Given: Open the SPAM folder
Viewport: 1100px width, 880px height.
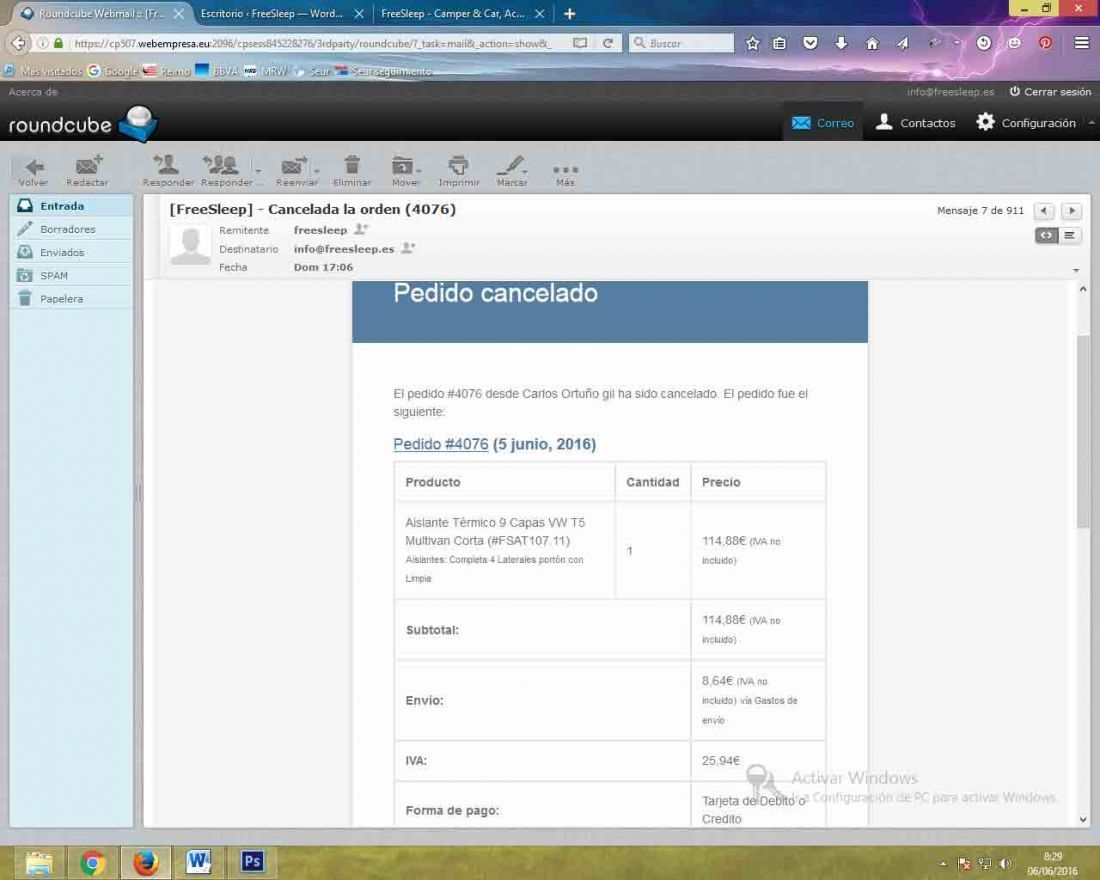Looking at the screenshot, I should (x=71, y=275).
